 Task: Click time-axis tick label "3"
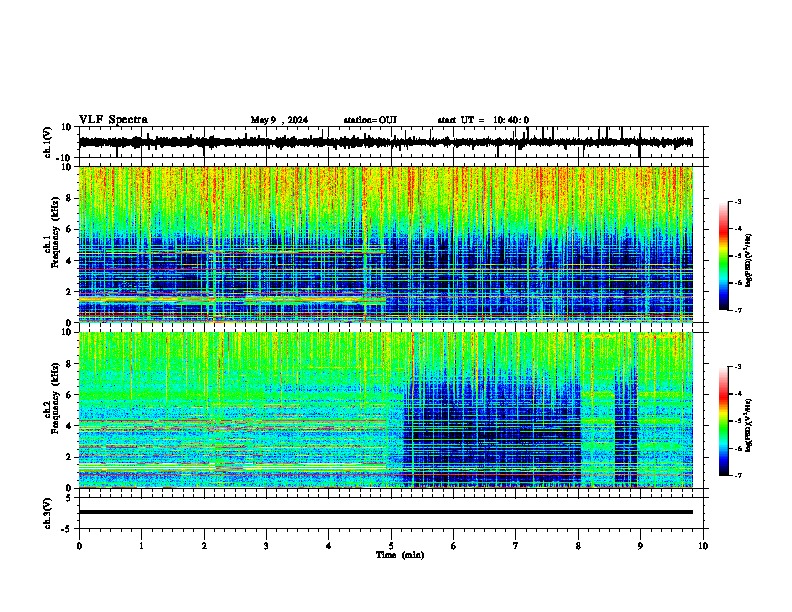tap(266, 546)
